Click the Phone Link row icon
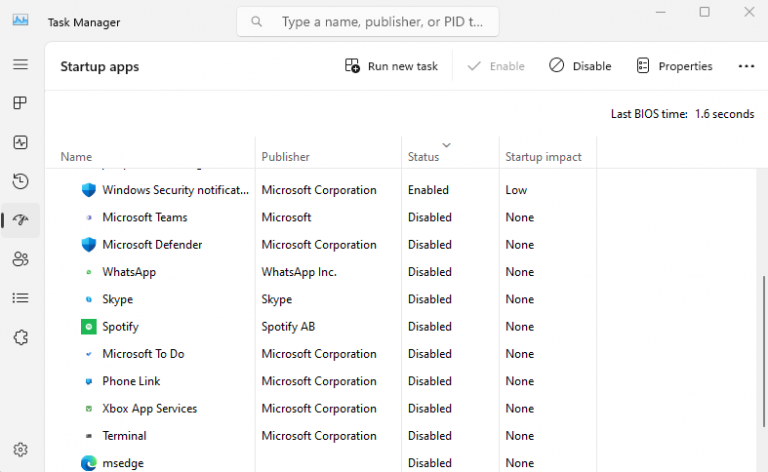The image size is (768, 472). (x=89, y=381)
